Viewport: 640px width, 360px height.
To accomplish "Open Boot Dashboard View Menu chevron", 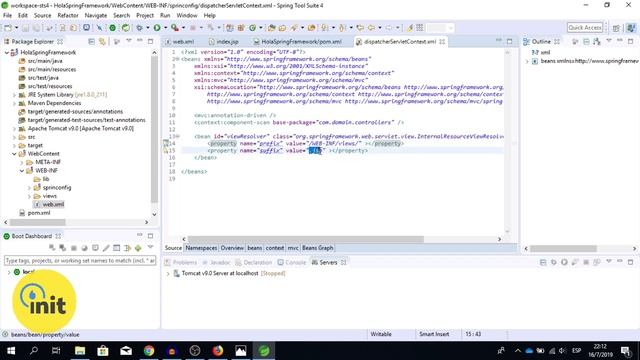I will click(150, 247).
